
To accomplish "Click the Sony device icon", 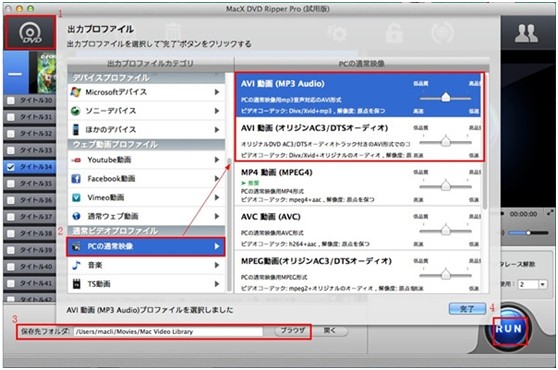I will 75,111.
